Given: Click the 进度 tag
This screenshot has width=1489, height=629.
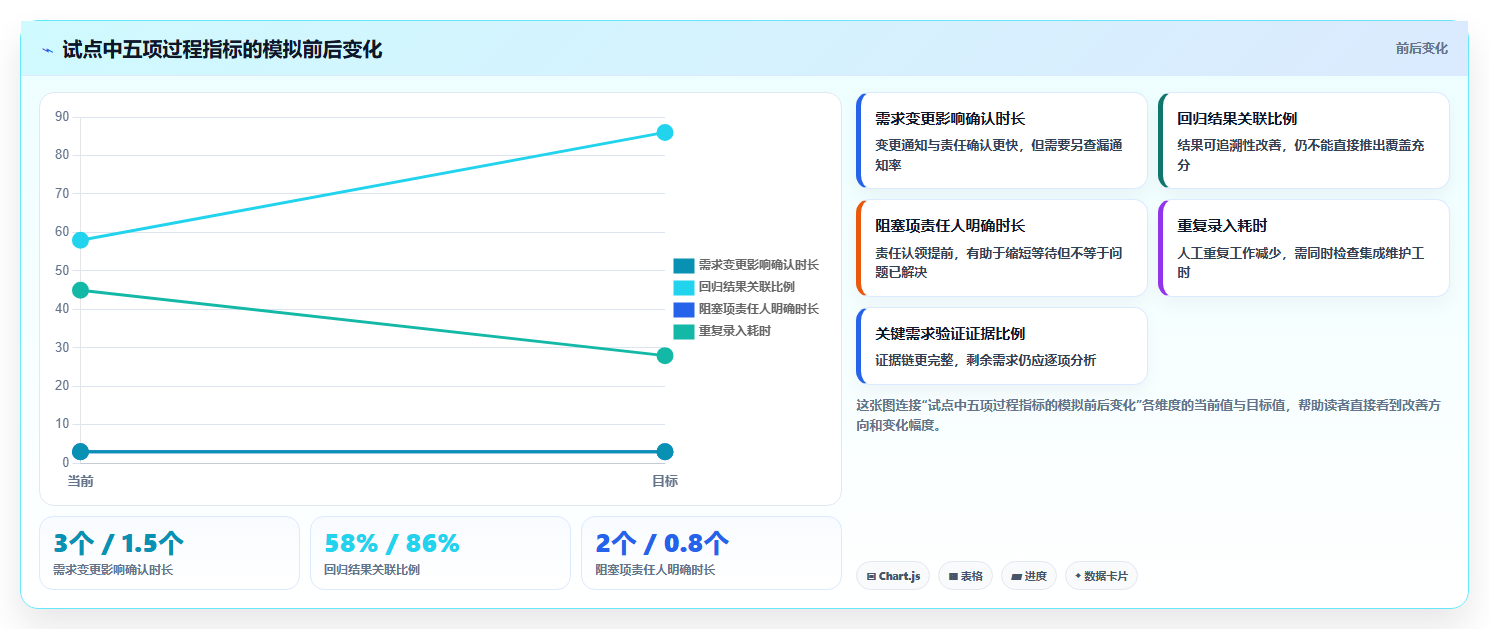Looking at the screenshot, I should [x=1029, y=576].
